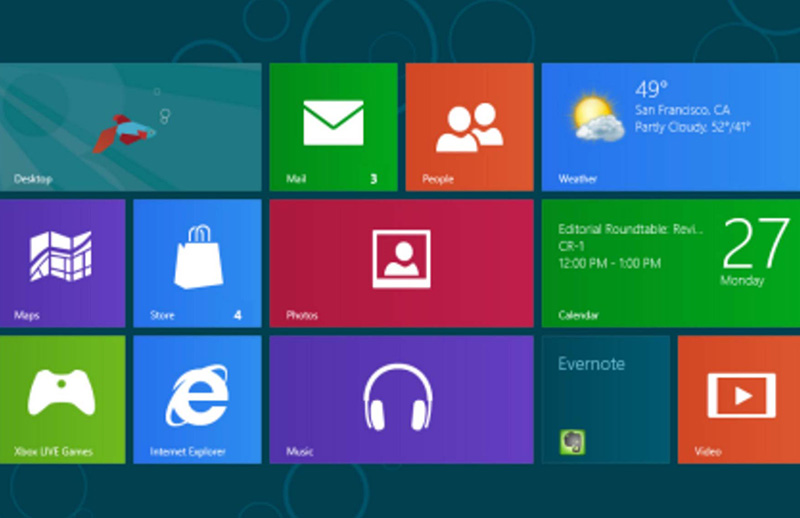Viewport: 800px width, 518px height.
Task: Click the Mail unread count 3
Action: click(x=373, y=179)
